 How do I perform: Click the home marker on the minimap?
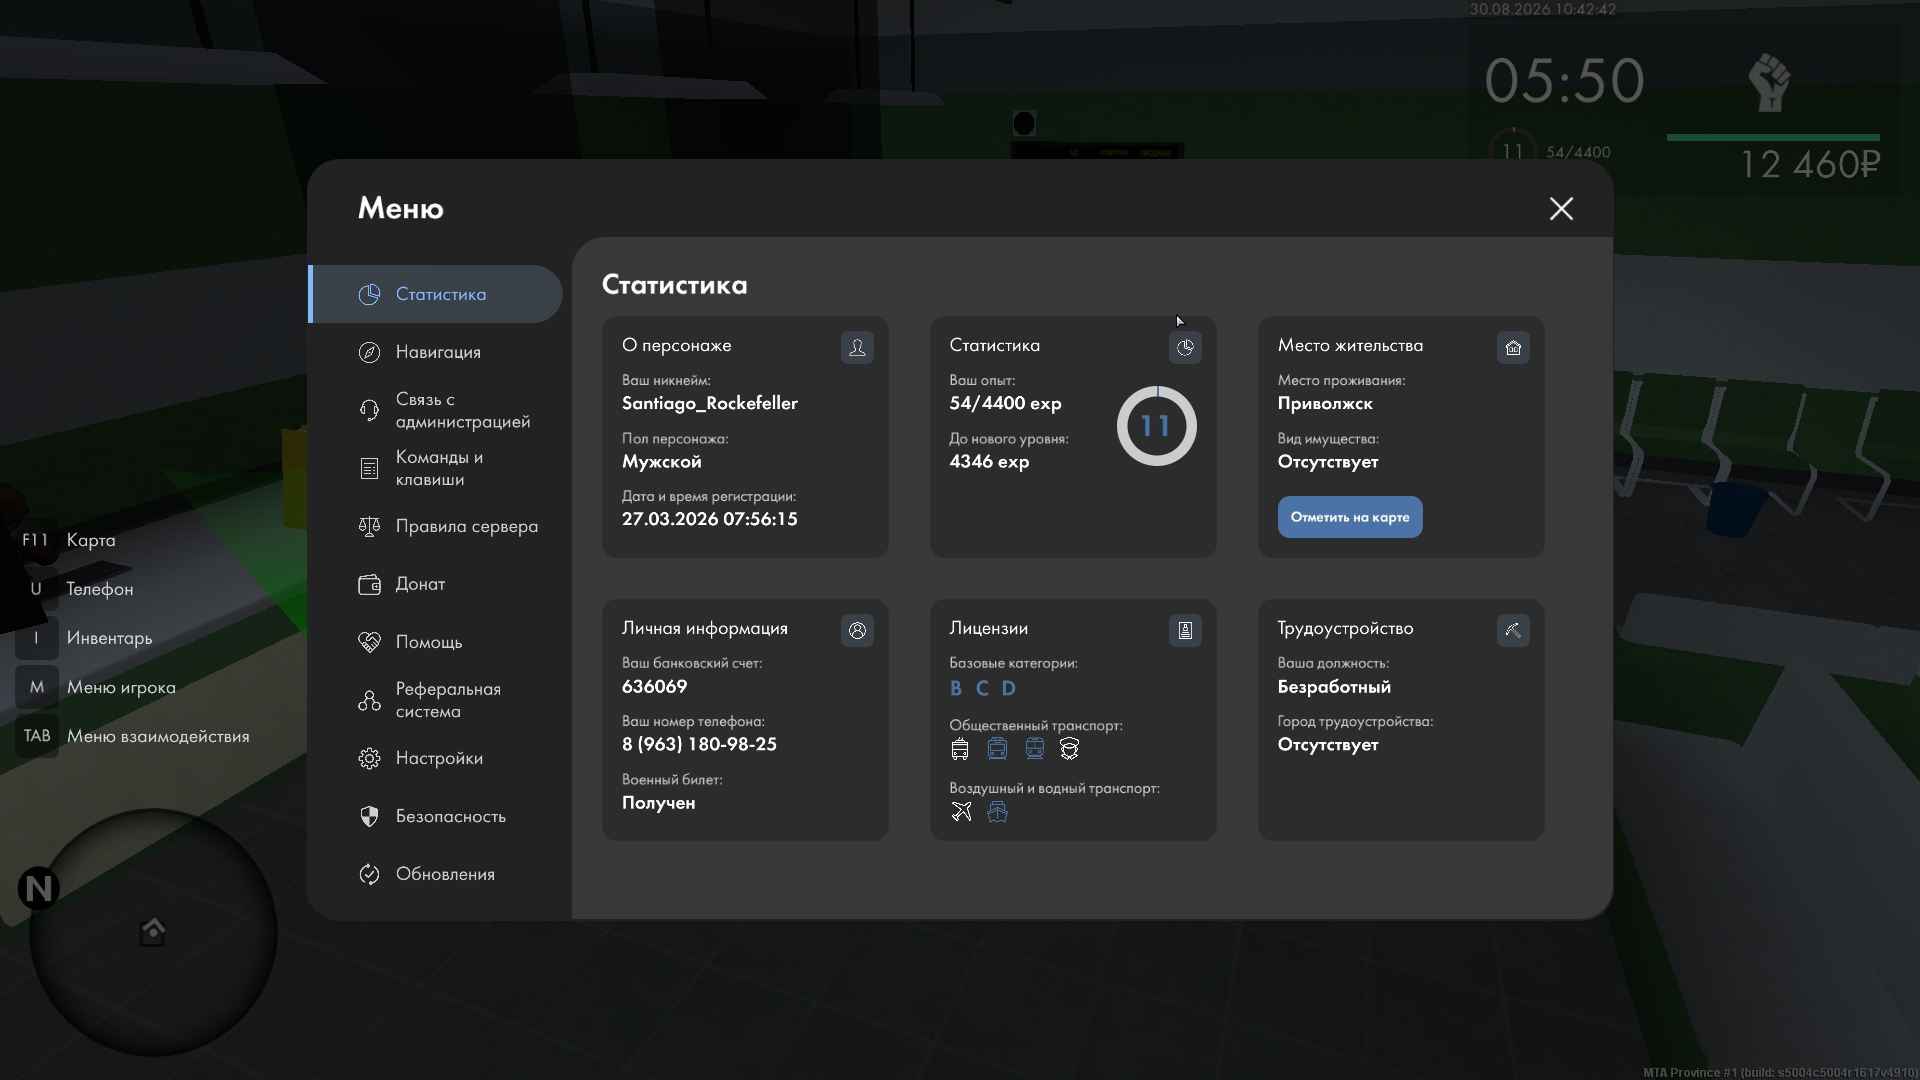tap(153, 931)
